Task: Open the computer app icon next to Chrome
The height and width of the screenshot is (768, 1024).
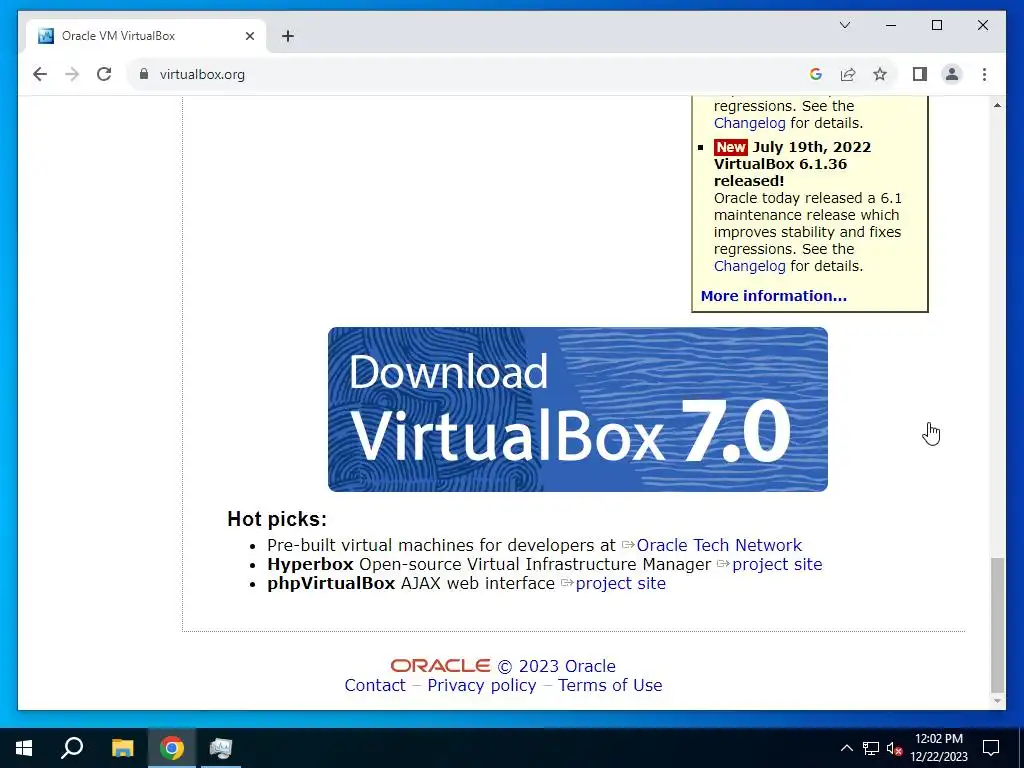Action: click(221, 748)
